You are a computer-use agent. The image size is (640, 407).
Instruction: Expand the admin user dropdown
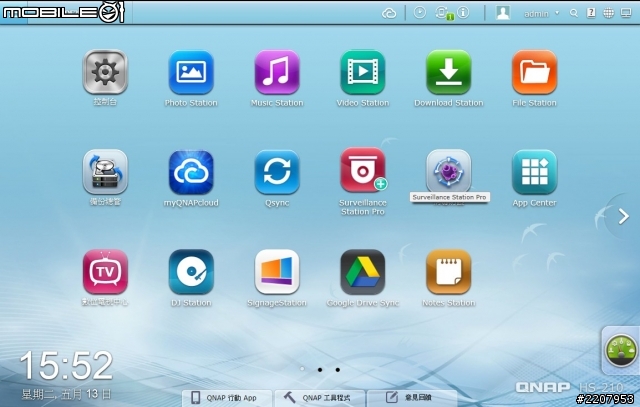click(542, 13)
